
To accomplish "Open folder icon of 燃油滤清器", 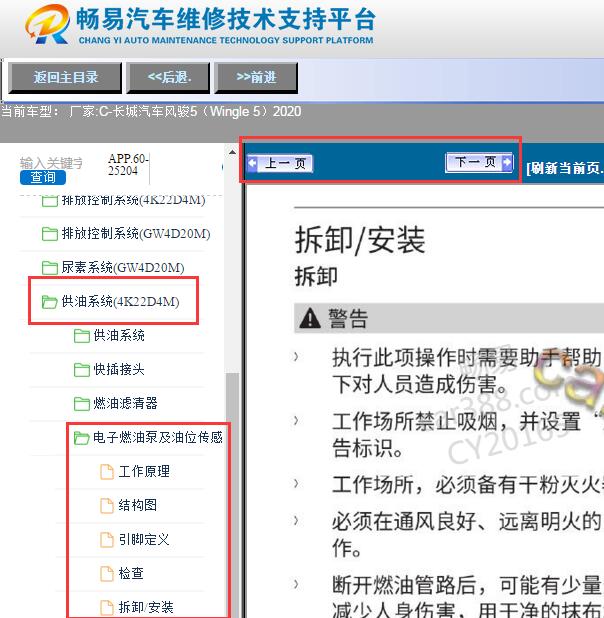I will [82, 404].
